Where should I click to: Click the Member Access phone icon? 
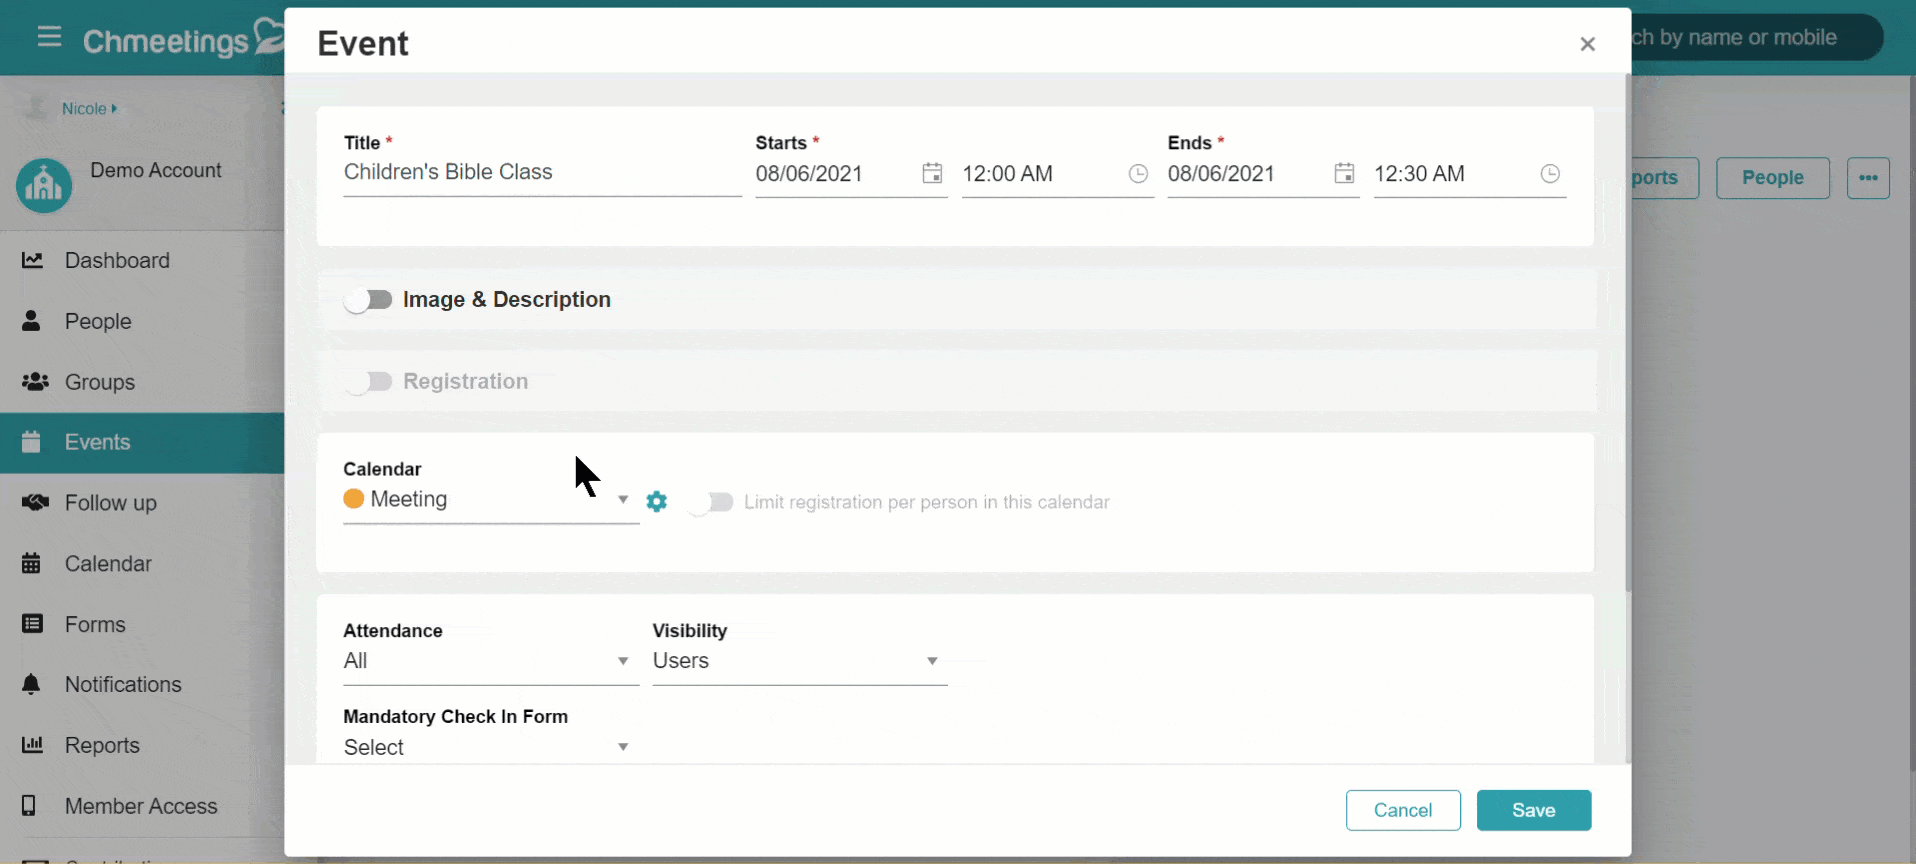29,806
